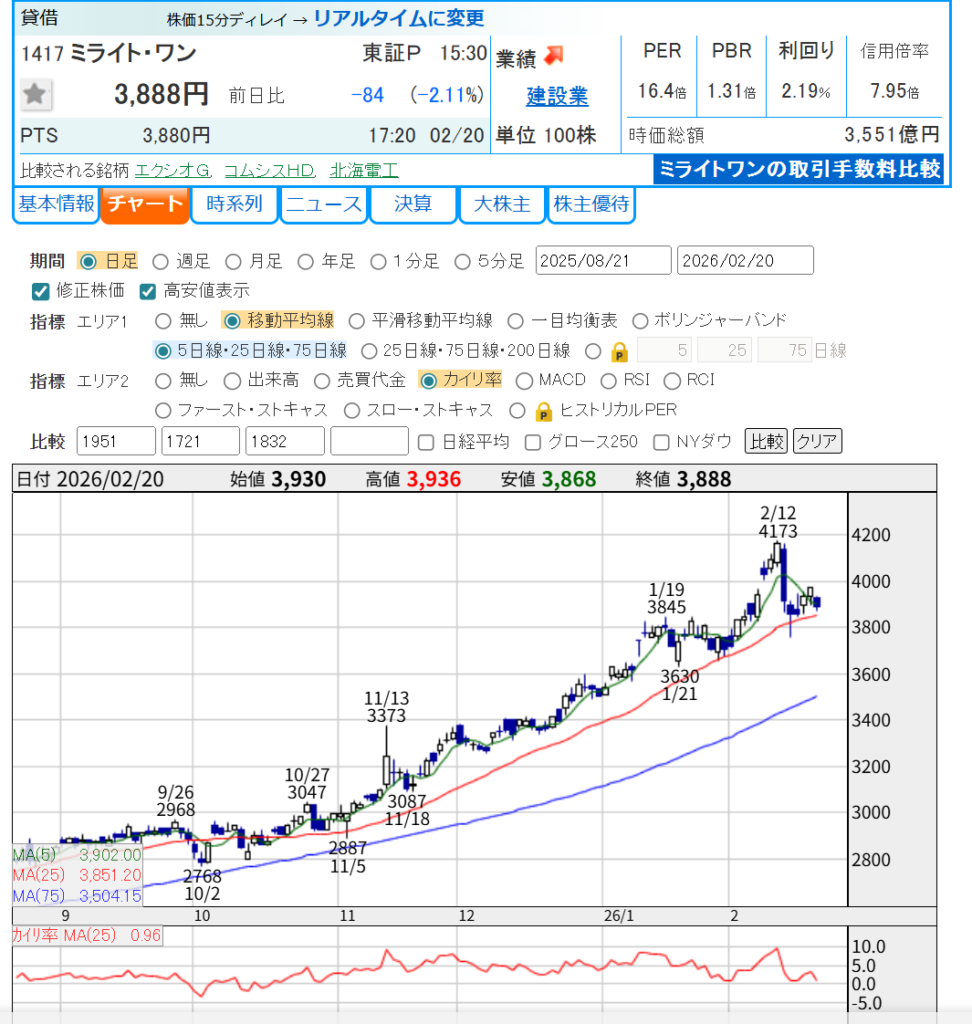Select the 週足 period radio button
972x1024 pixels.
(160, 262)
